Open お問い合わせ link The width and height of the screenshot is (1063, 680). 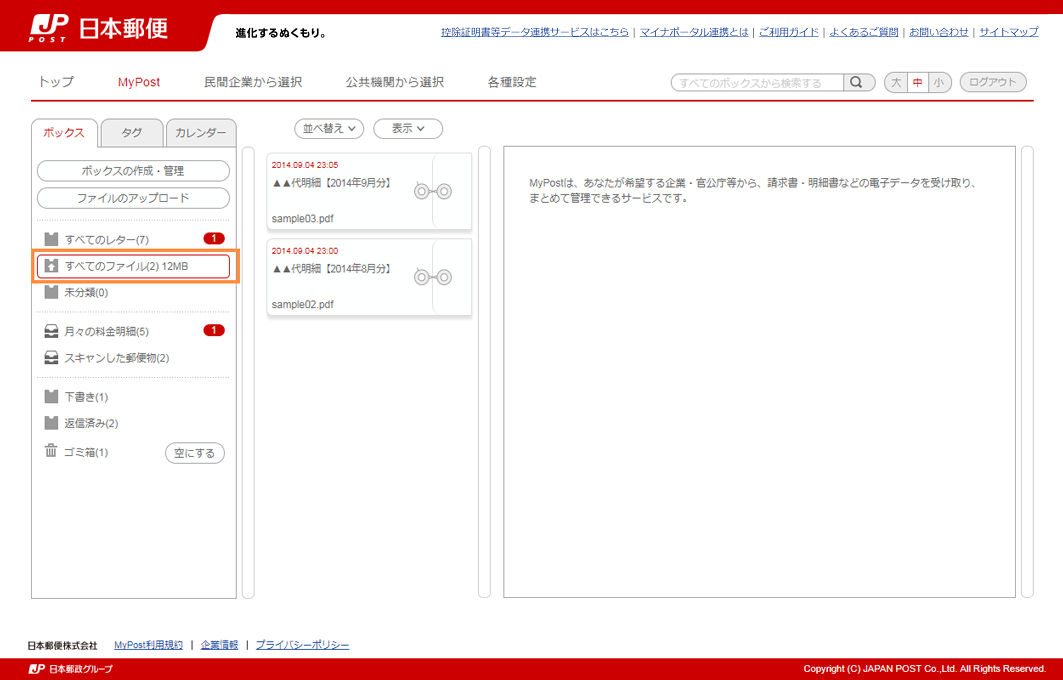[938, 32]
